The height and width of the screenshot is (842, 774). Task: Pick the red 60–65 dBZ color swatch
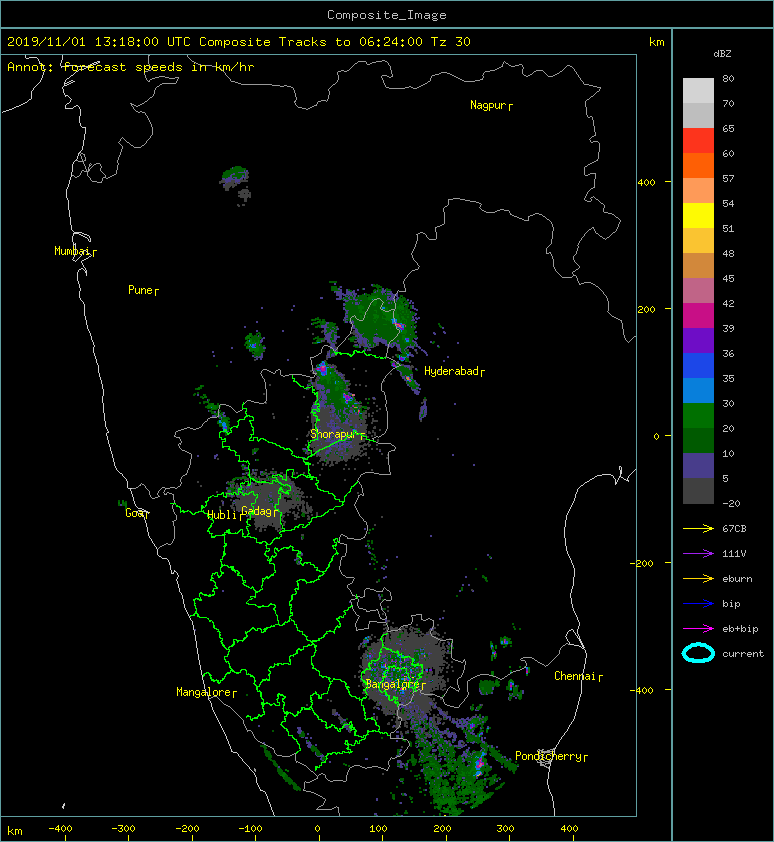point(698,141)
